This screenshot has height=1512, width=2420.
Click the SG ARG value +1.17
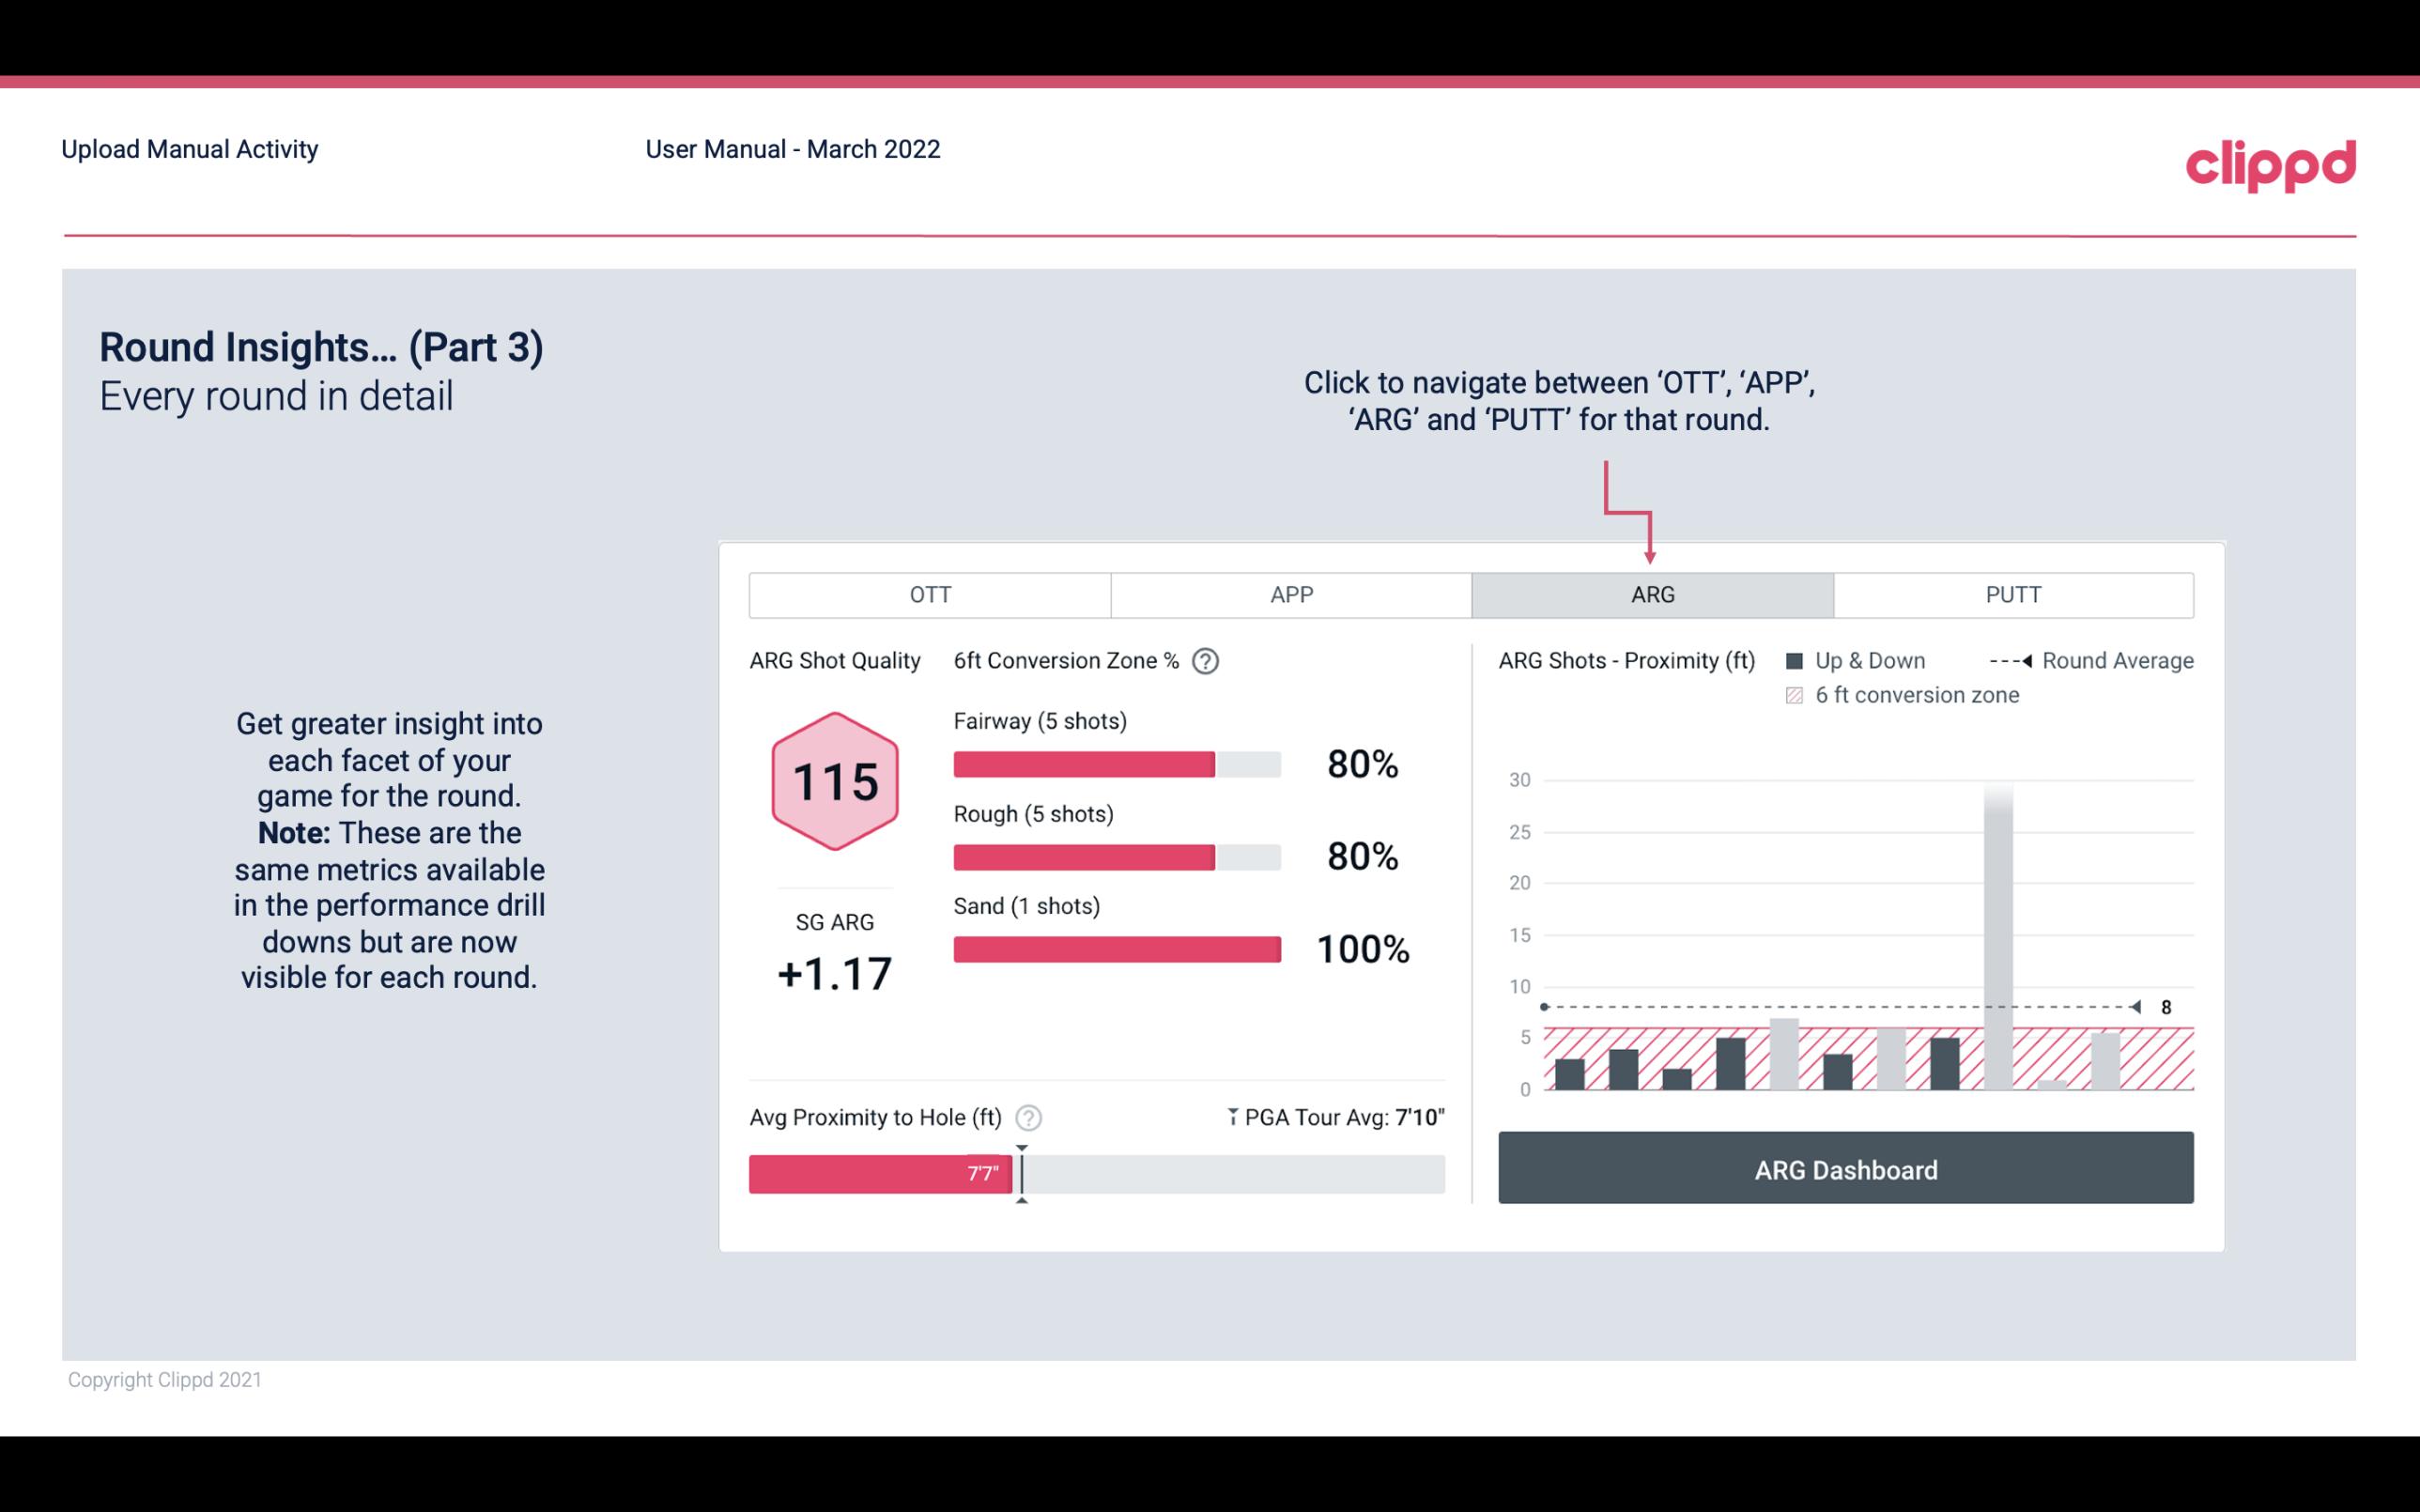pos(834,974)
